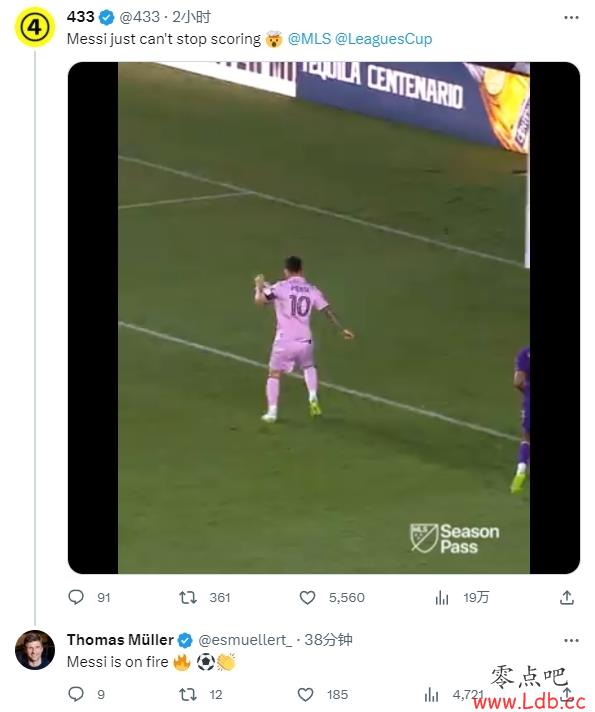
Task: Retweet Thomas Müller's reply
Action: [x=188, y=694]
